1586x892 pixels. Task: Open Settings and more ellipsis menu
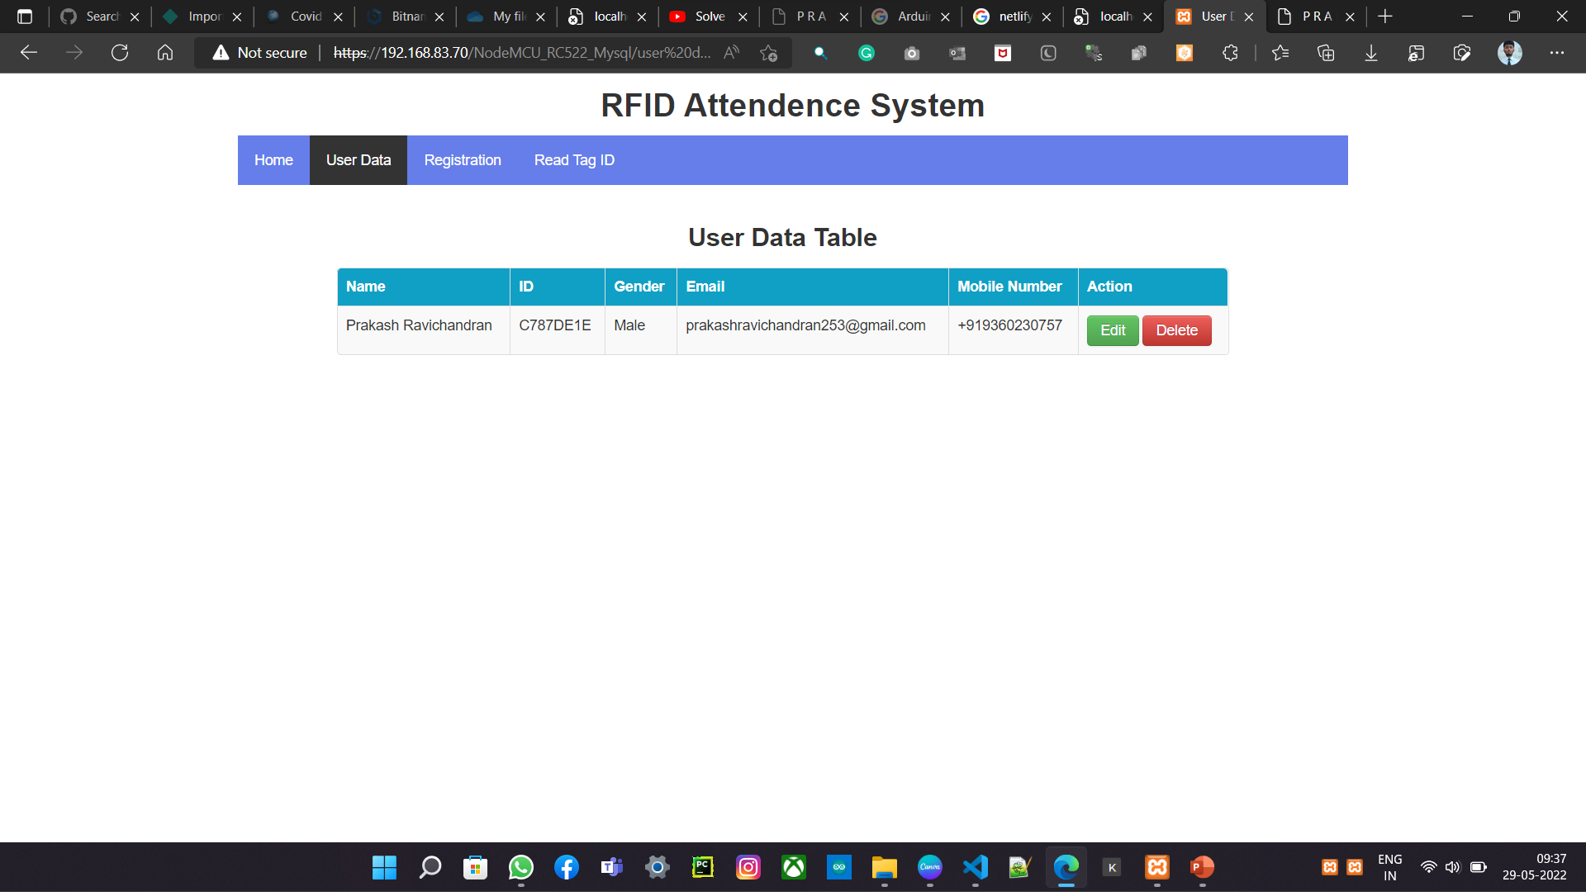coord(1557,53)
